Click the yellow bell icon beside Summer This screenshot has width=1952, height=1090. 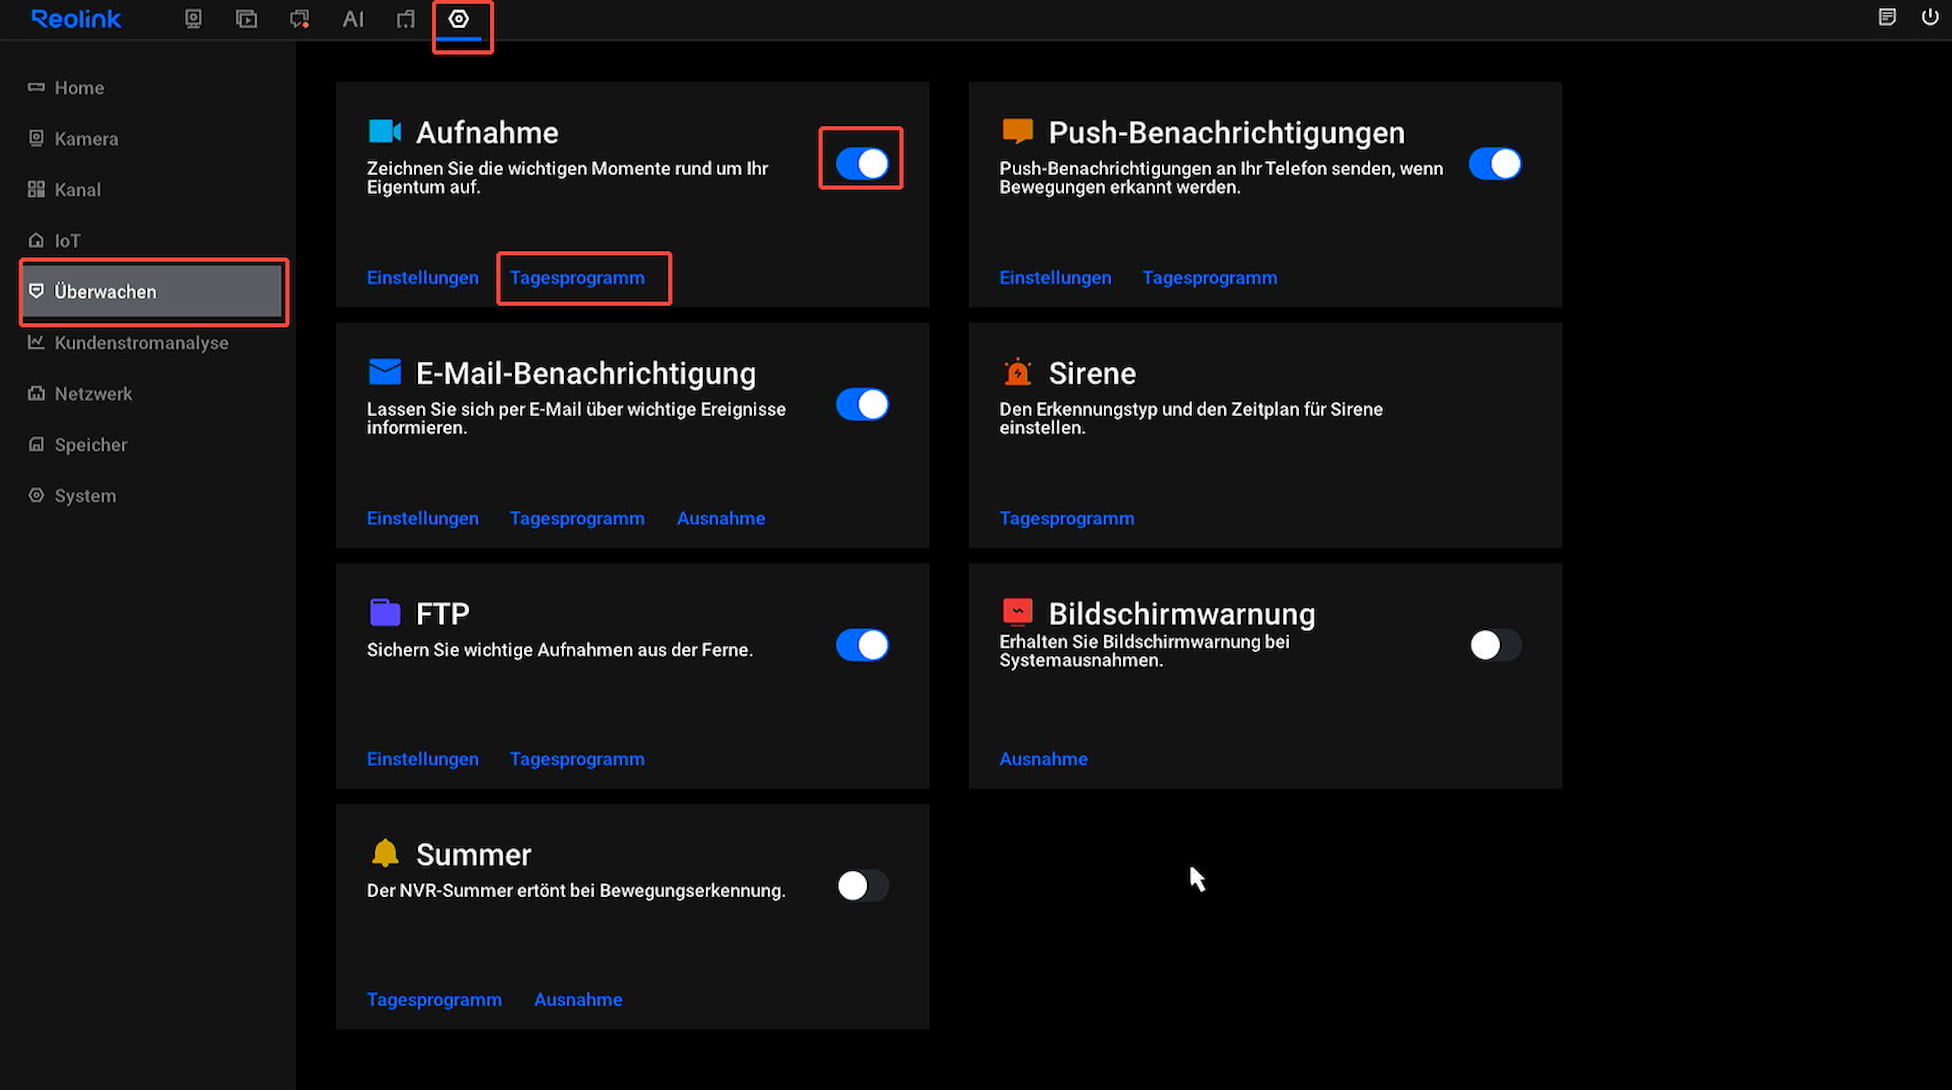point(384,853)
